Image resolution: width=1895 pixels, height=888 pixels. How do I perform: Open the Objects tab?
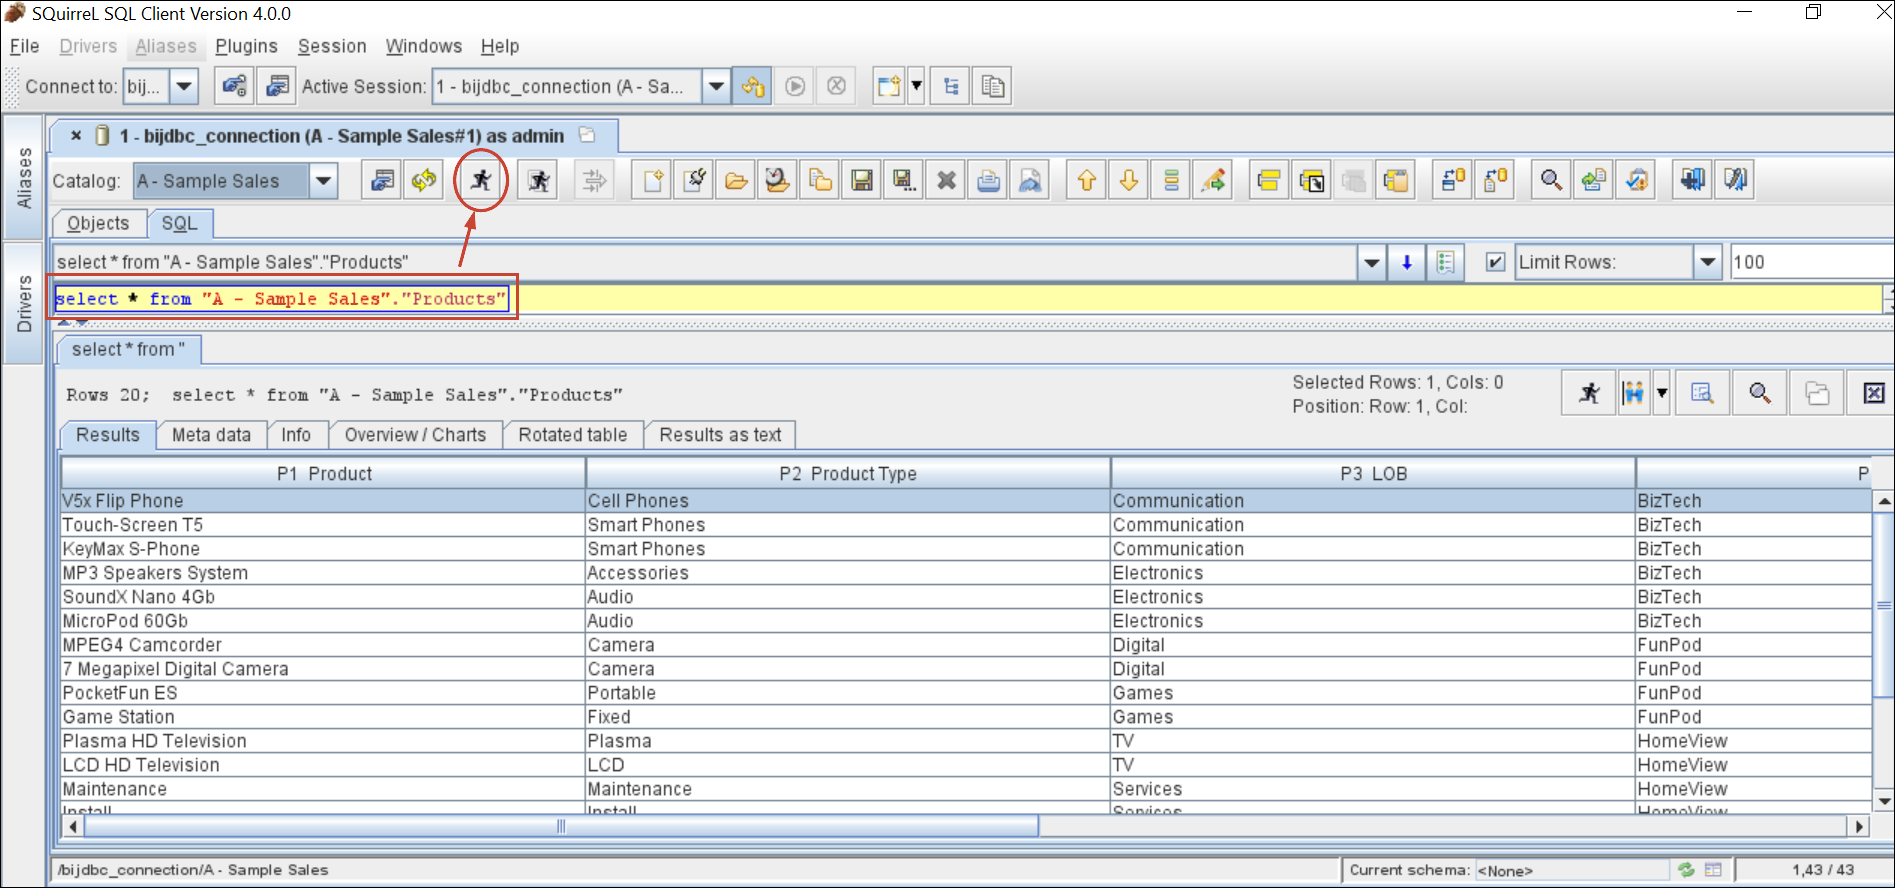98,223
